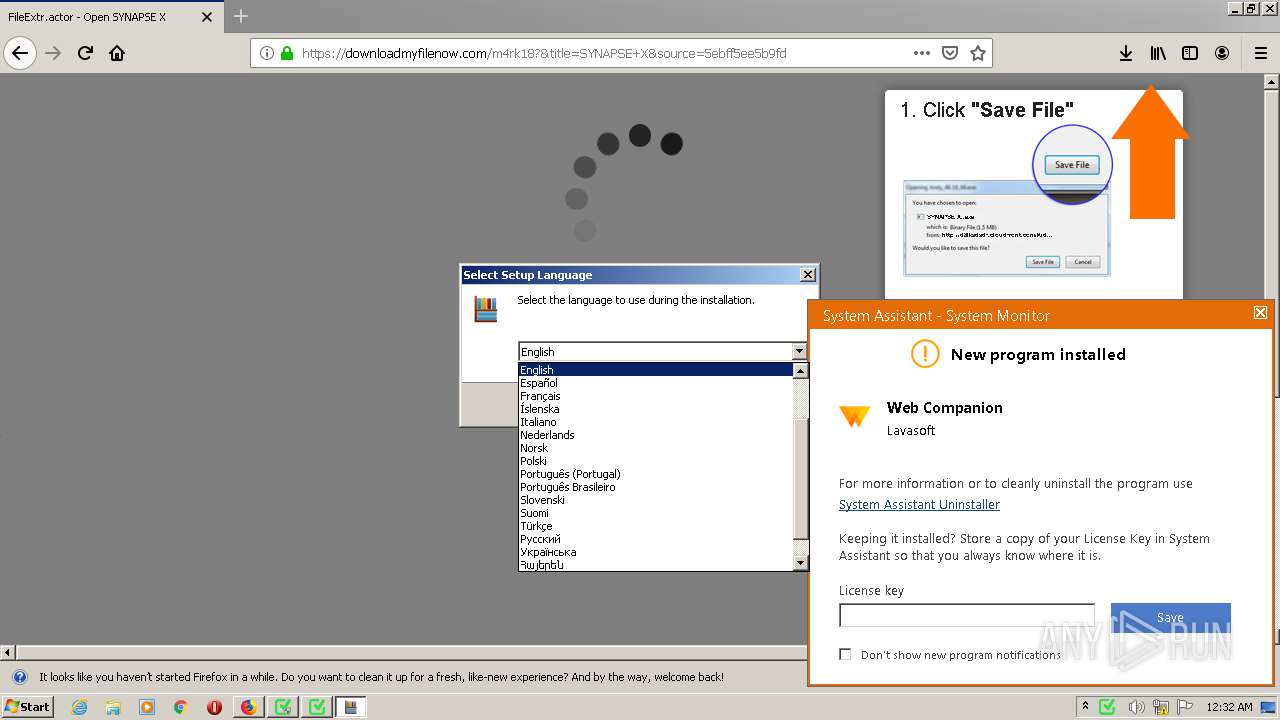Viewport: 1280px width, 720px height.
Task: Click the Pocket save icon
Action: pyautogui.click(x=951, y=53)
